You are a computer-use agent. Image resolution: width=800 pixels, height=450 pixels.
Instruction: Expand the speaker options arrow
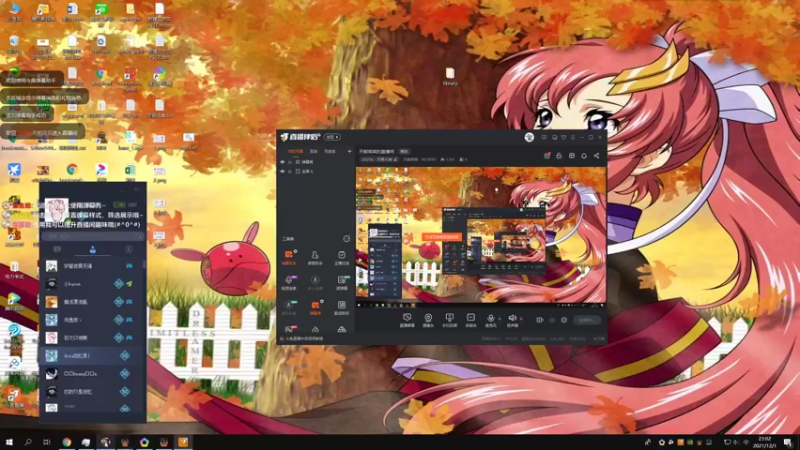[x=521, y=319]
